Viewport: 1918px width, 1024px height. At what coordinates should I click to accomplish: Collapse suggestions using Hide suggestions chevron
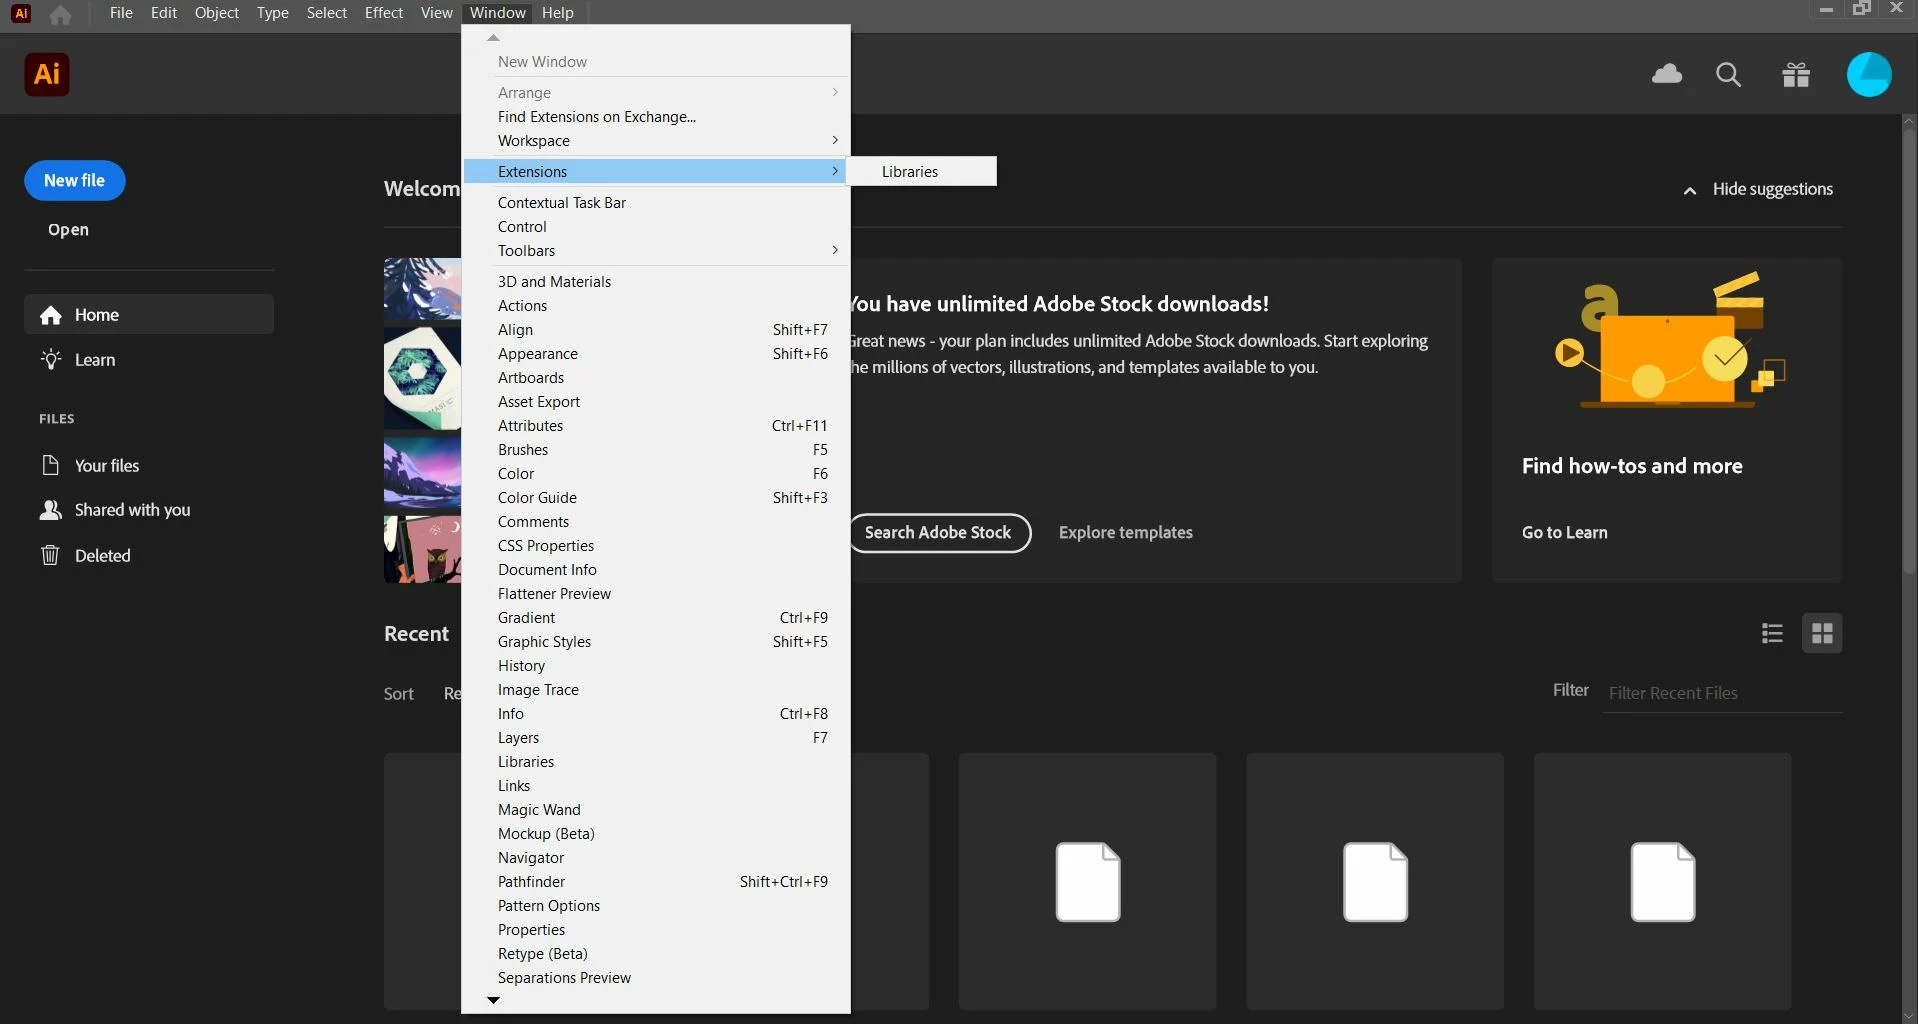coord(1690,190)
